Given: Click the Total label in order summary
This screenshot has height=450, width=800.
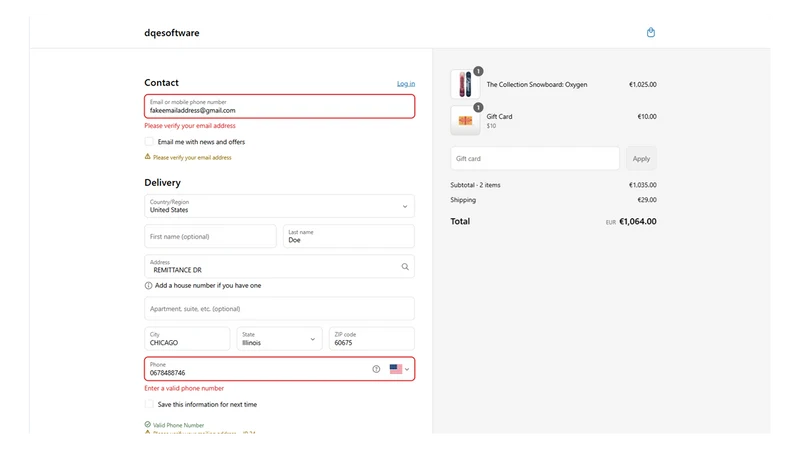Looking at the screenshot, I should [x=460, y=221].
